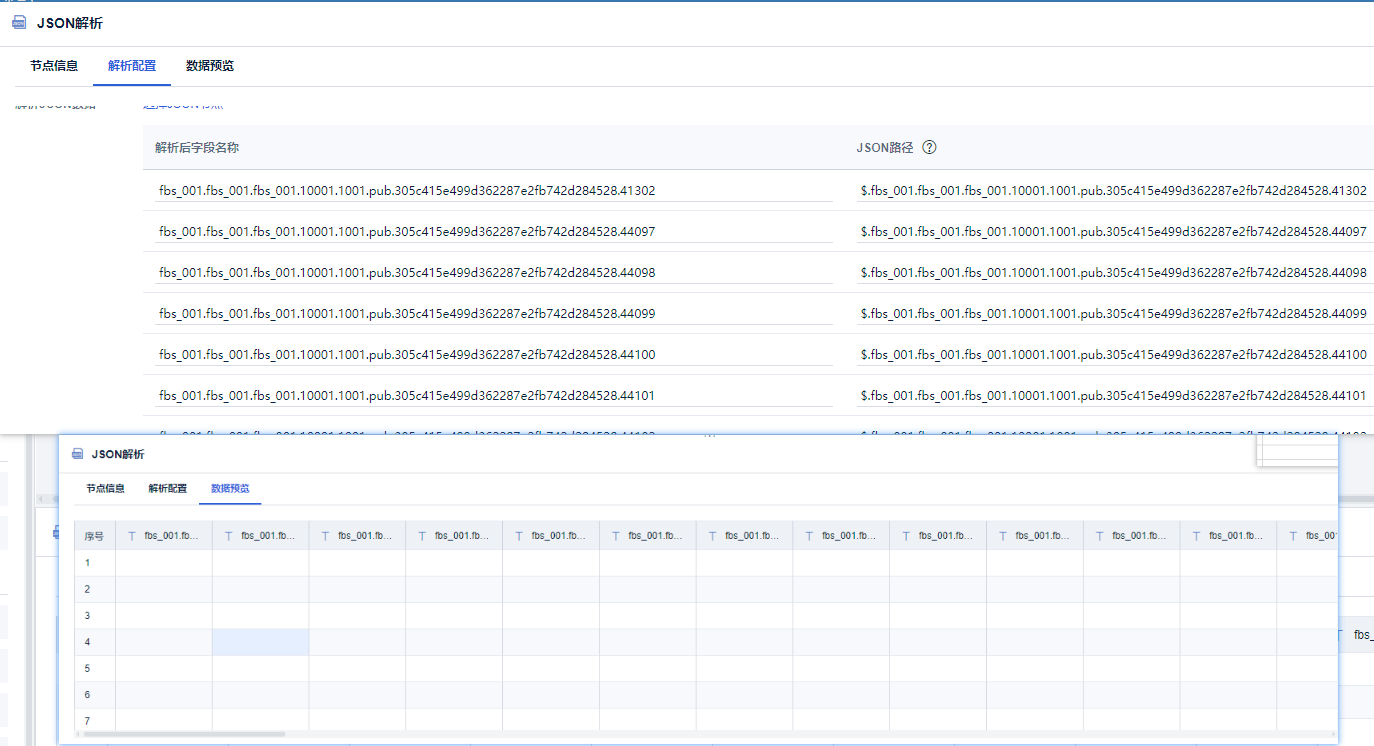Click JSON path field starting with $ ending 44099

pyautogui.click(x=1115, y=313)
